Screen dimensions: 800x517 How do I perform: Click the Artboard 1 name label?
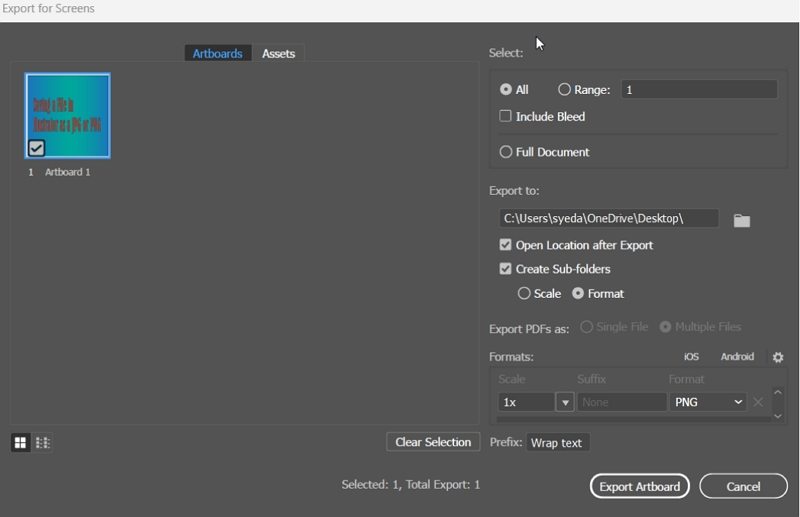pos(67,172)
